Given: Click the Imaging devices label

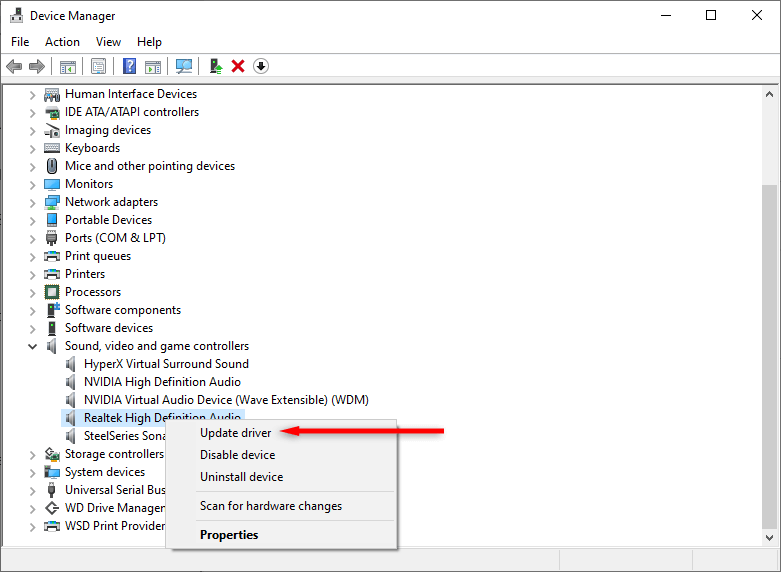Looking at the screenshot, I should (108, 130).
